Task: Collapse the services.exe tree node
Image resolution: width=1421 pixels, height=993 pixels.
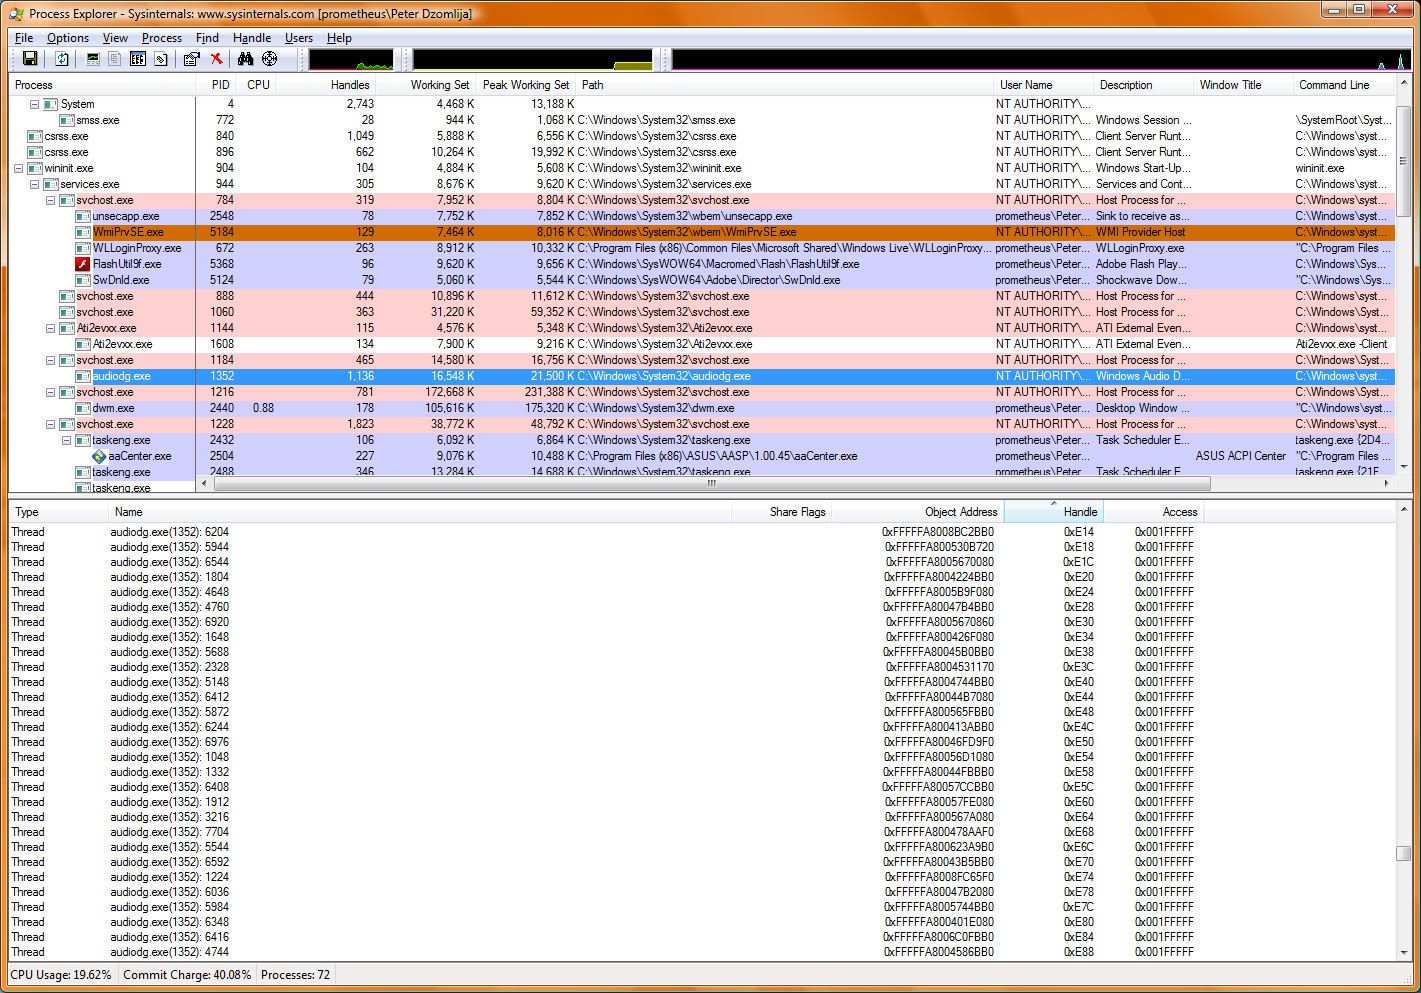Action: coord(34,184)
